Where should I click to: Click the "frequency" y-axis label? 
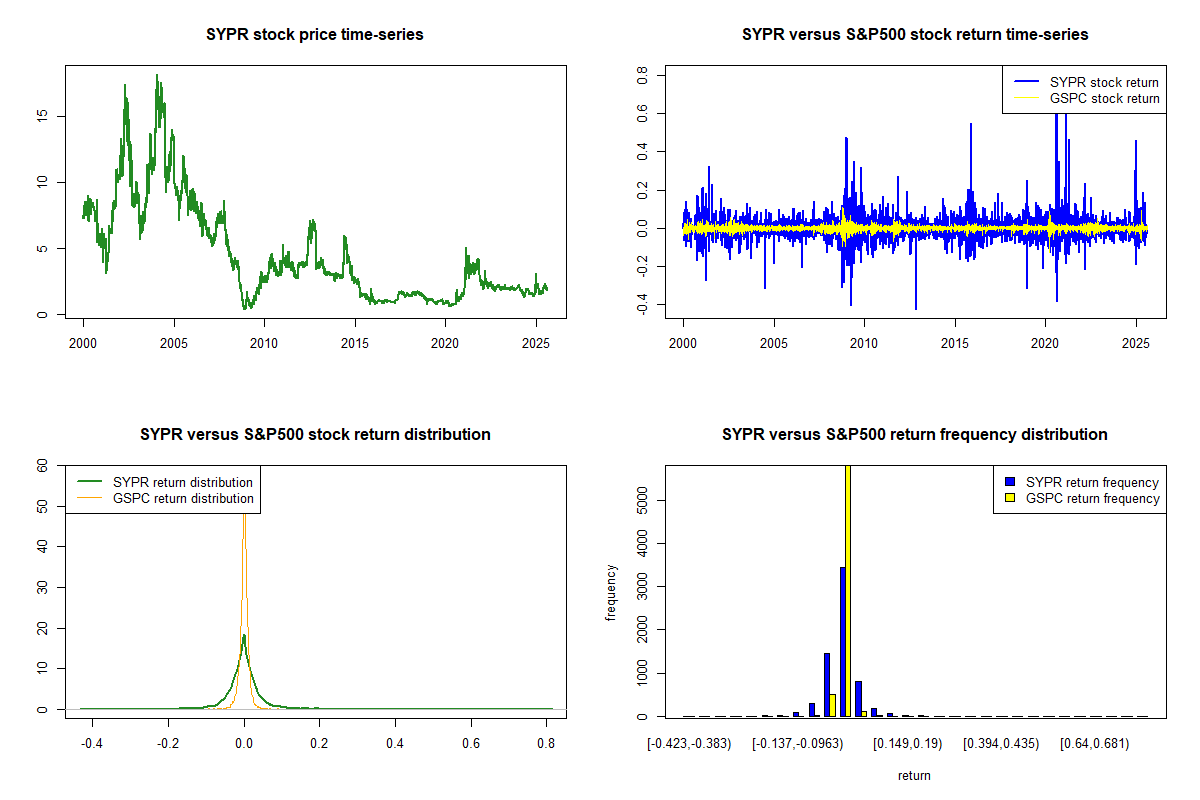610,592
